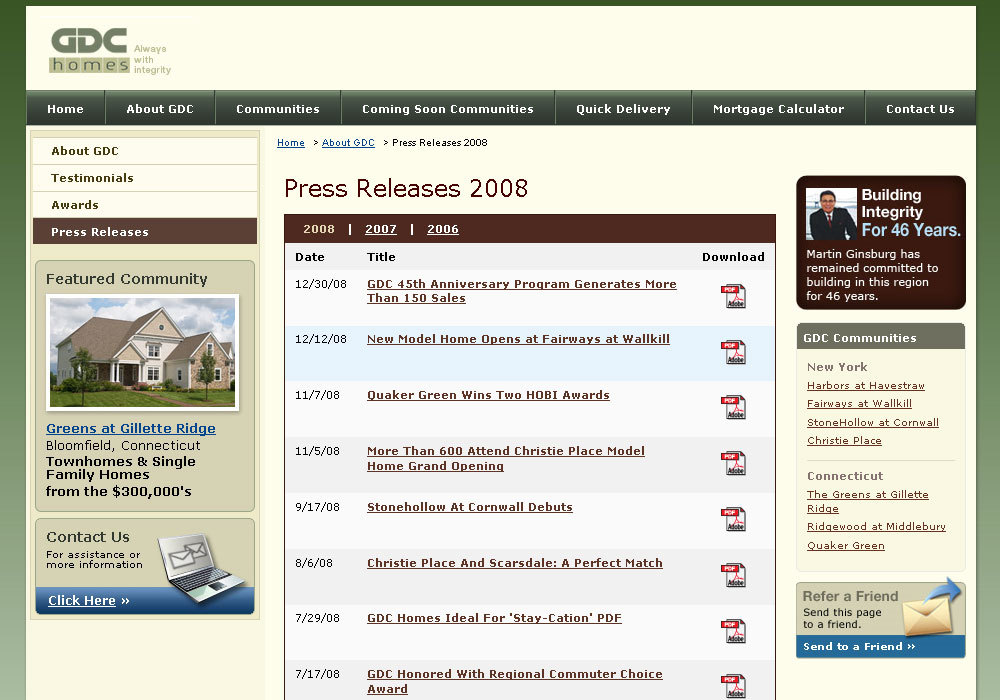This screenshot has height=700, width=1000.
Task: Download PDF for Christie Place And Scarsdale
Action: point(733,575)
